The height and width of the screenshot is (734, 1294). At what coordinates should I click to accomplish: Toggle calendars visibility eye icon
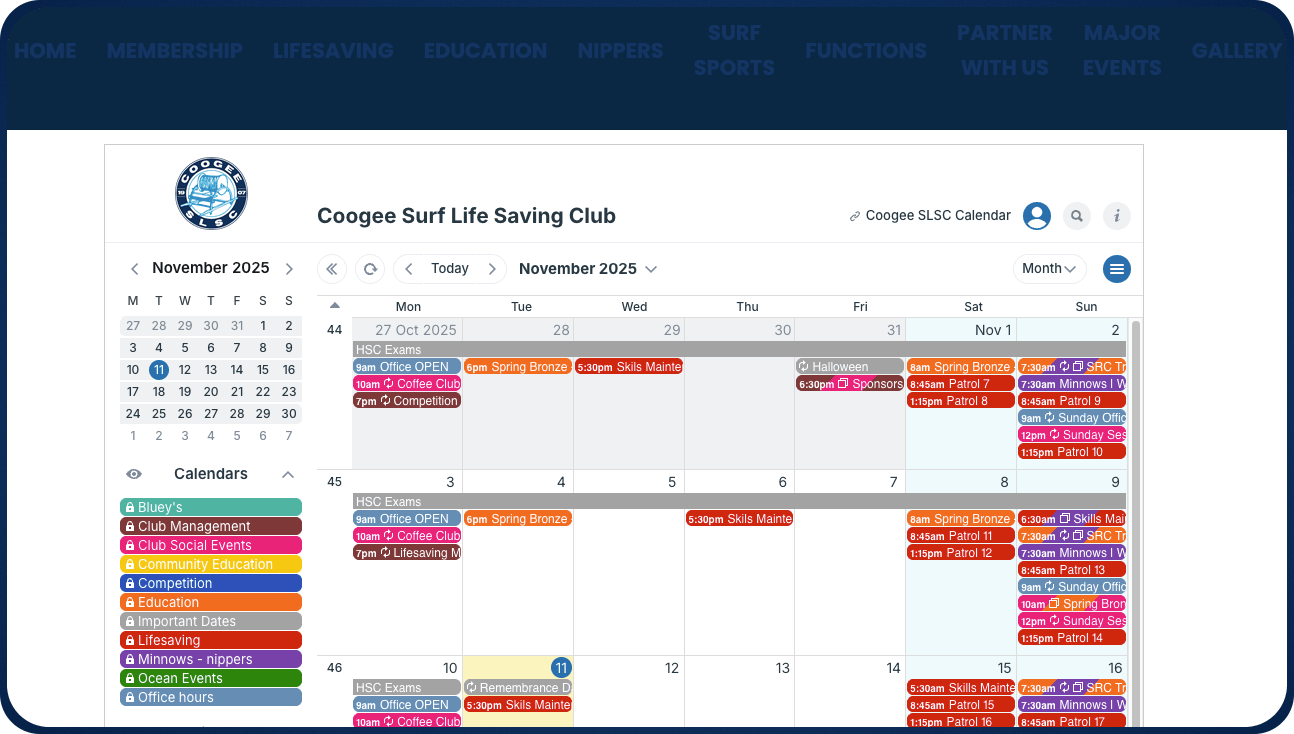point(134,474)
